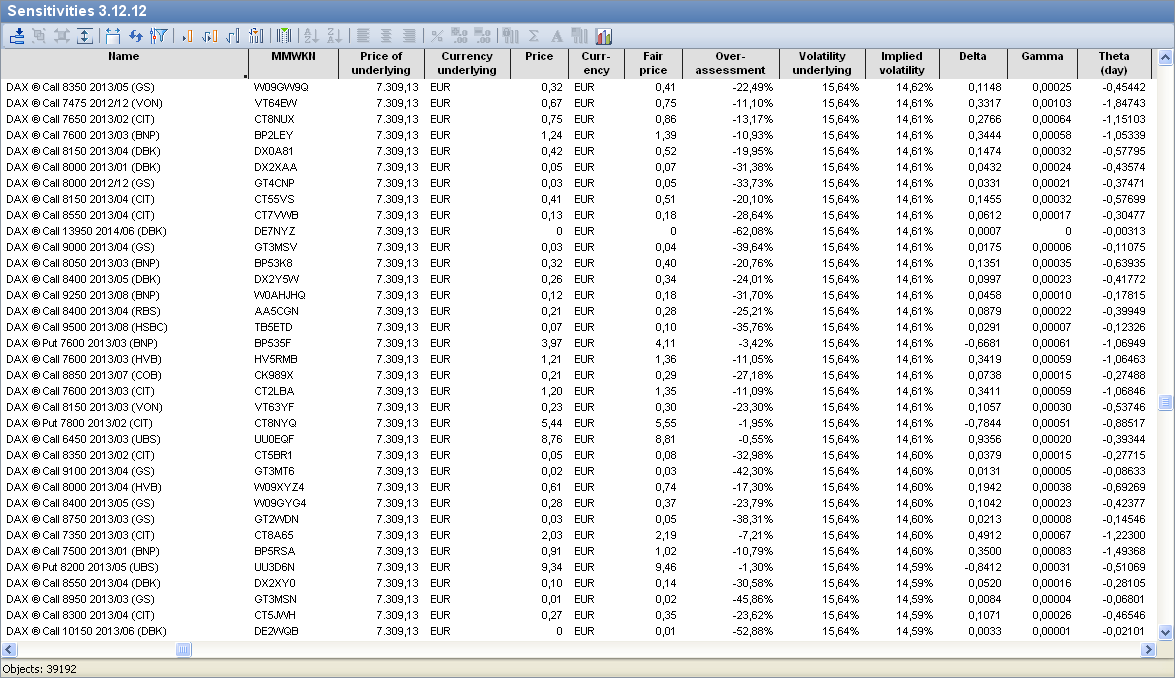The image size is (1175, 678).
Task: Open the bar chart icon in toolbar
Action: [x=604, y=36]
